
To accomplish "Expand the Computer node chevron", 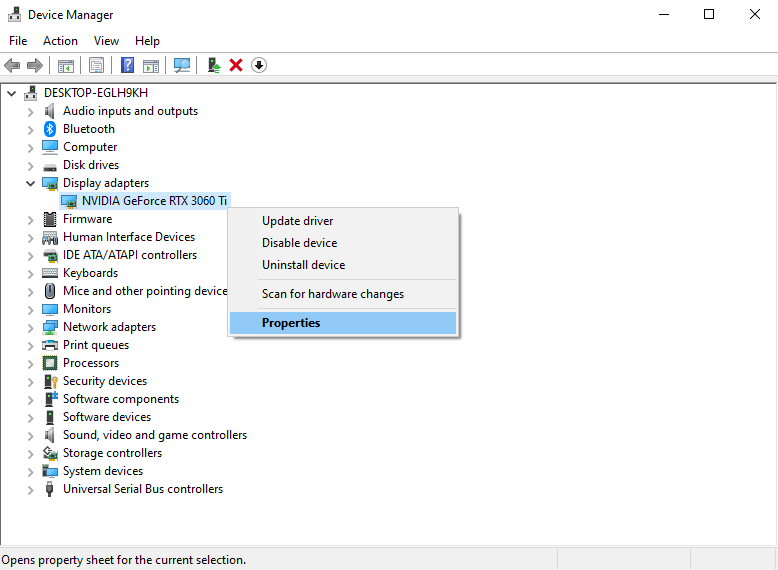I will pos(30,148).
